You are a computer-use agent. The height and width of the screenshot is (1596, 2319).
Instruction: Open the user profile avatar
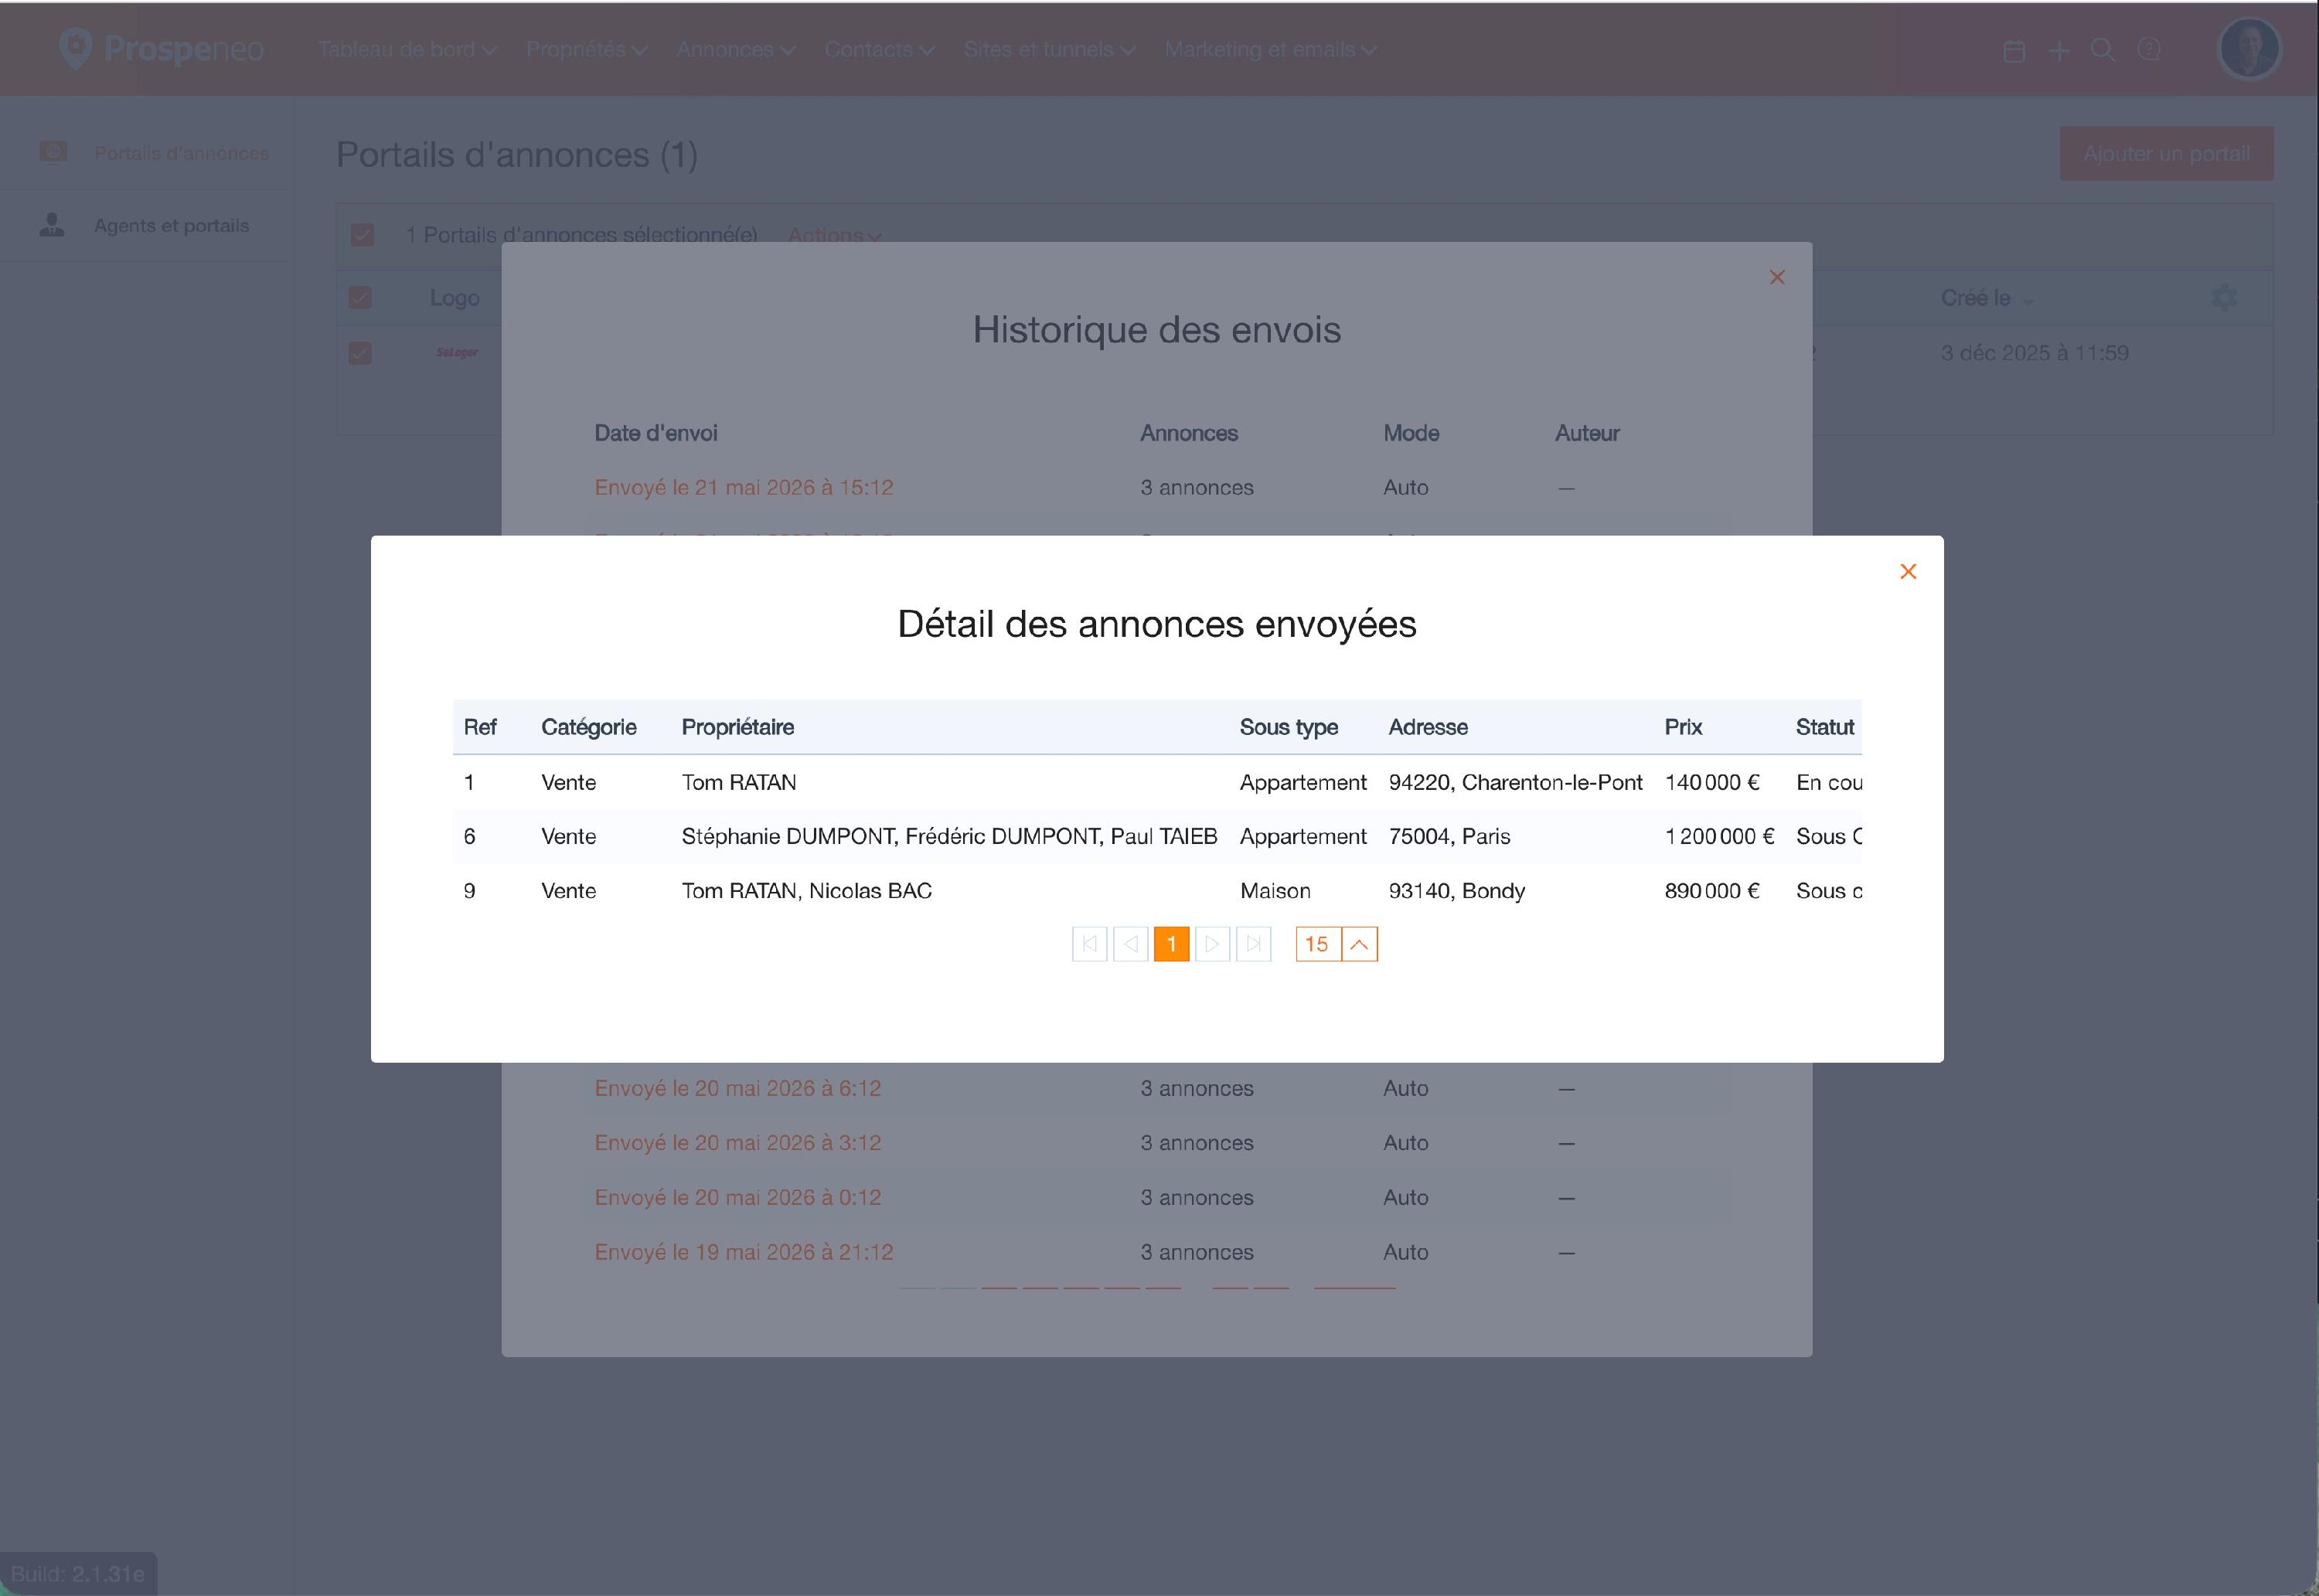2249,48
